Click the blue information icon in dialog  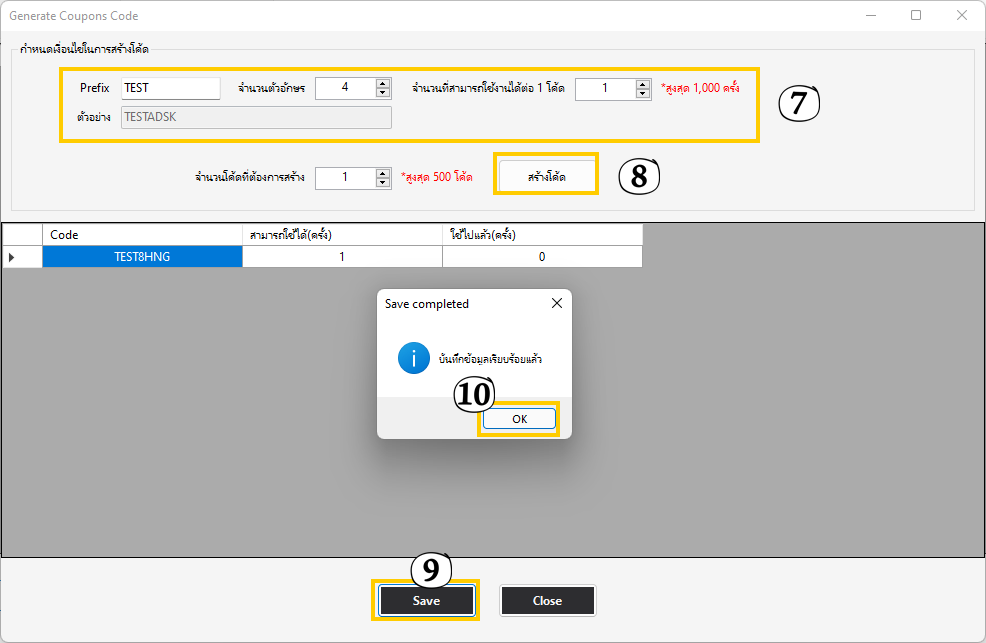pyautogui.click(x=413, y=358)
